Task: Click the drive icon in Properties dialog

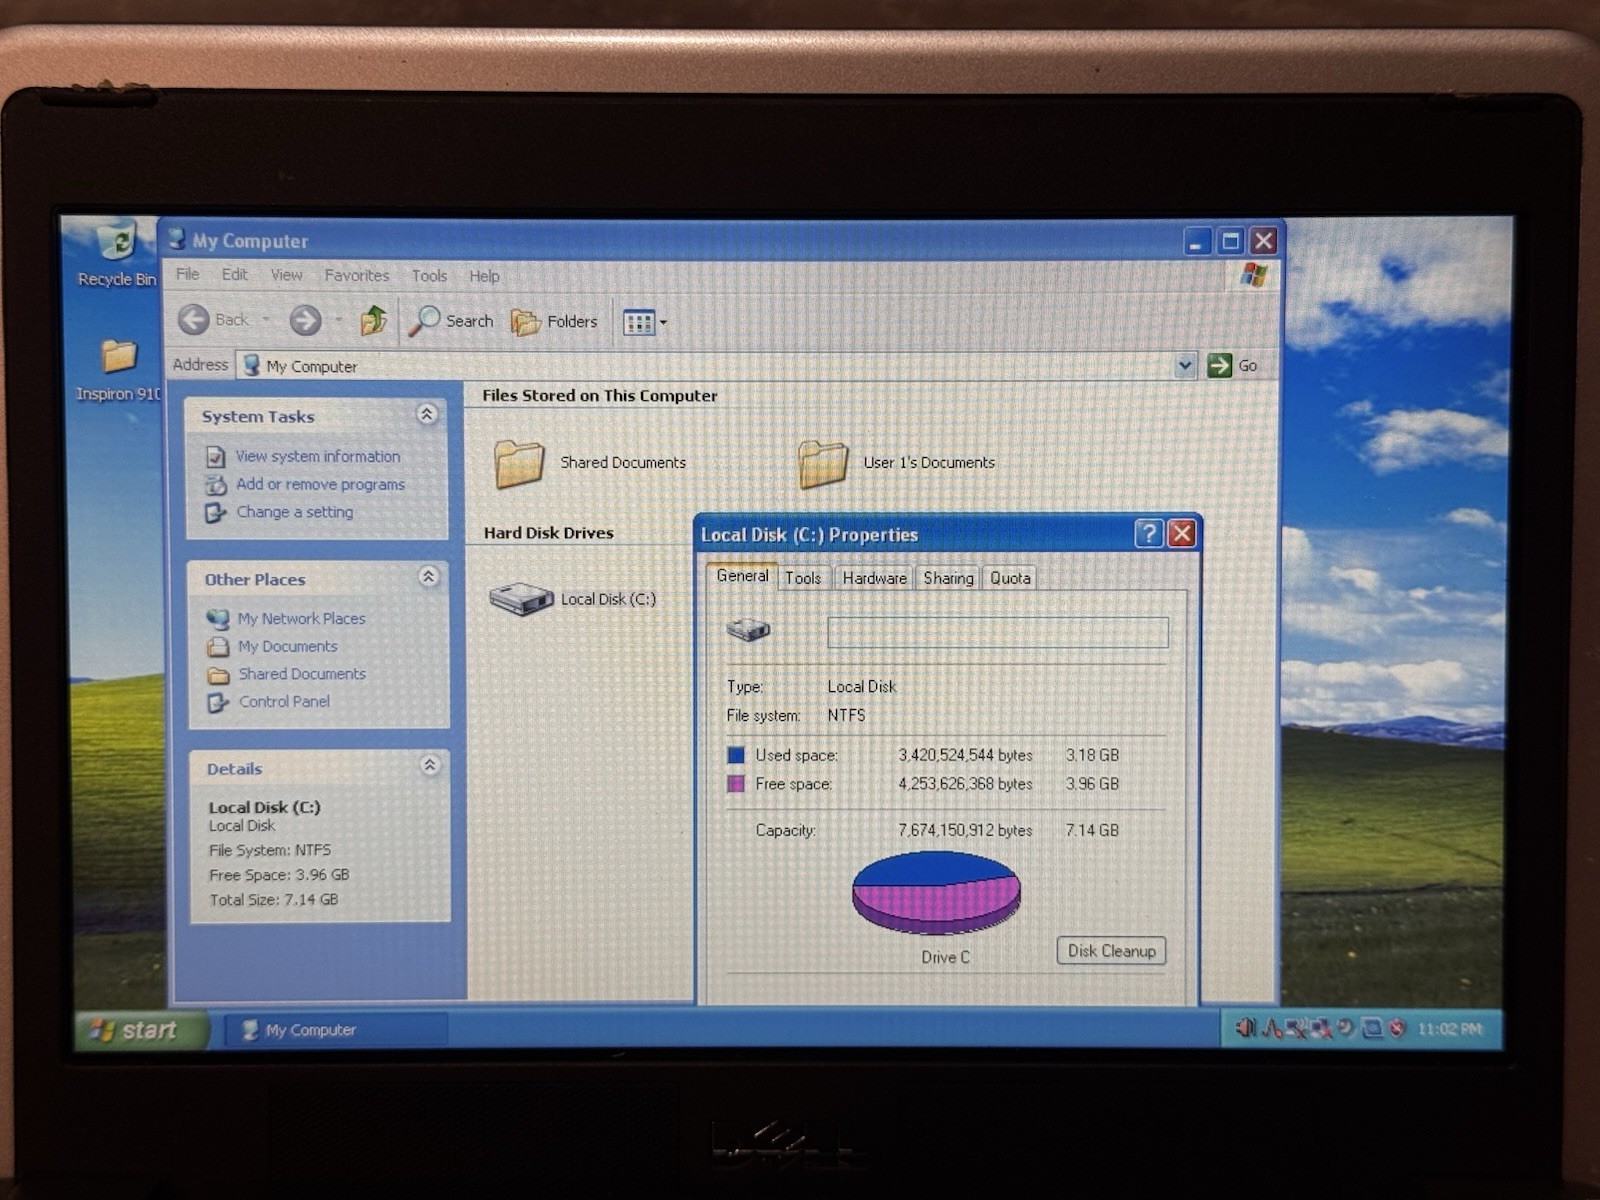Action: (748, 630)
